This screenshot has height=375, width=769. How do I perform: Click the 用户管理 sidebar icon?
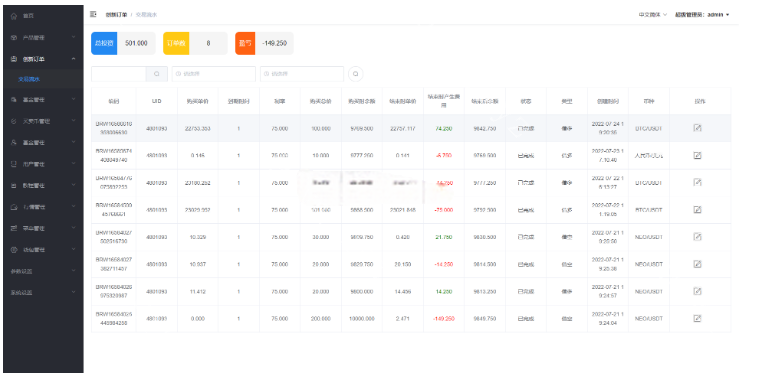tap(13, 164)
